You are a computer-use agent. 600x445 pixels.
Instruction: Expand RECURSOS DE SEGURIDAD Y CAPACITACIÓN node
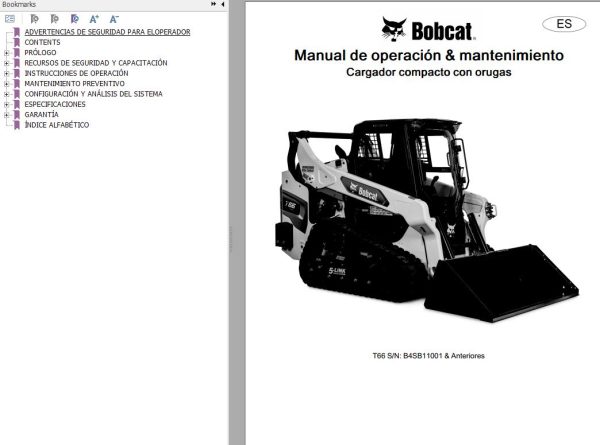pyautogui.click(x=6, y=63)
